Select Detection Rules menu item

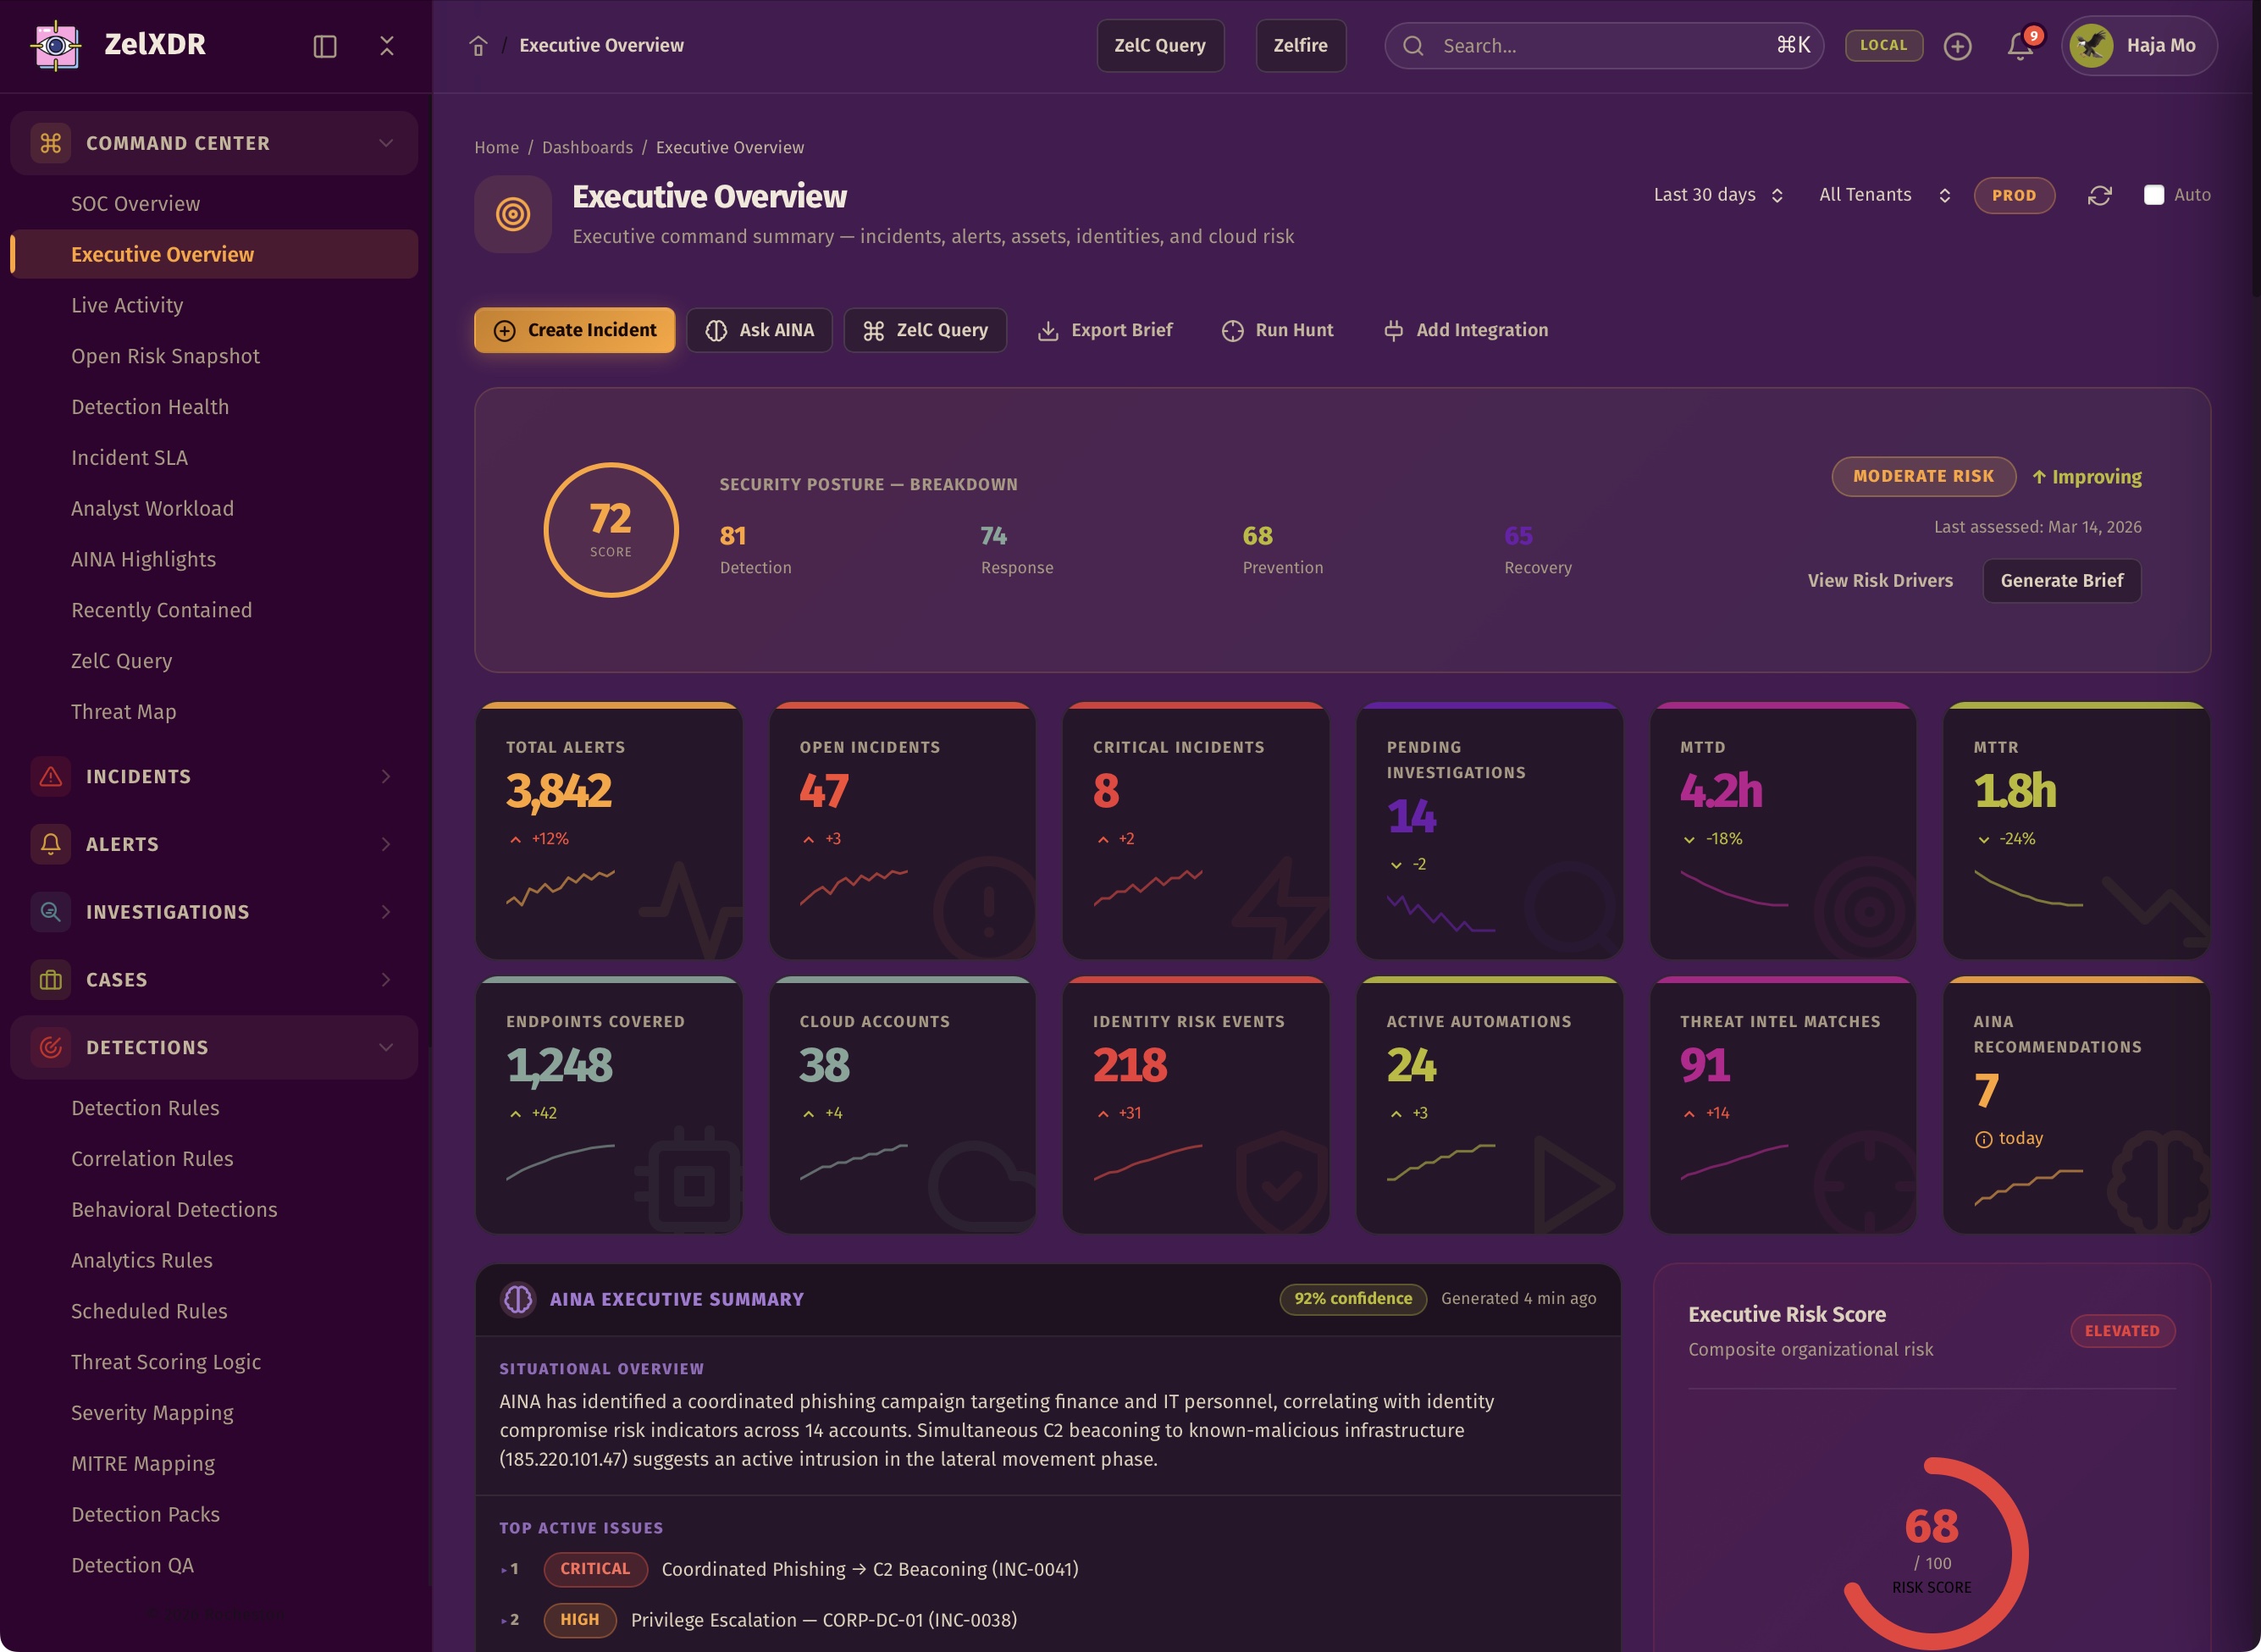(145, 1108)
